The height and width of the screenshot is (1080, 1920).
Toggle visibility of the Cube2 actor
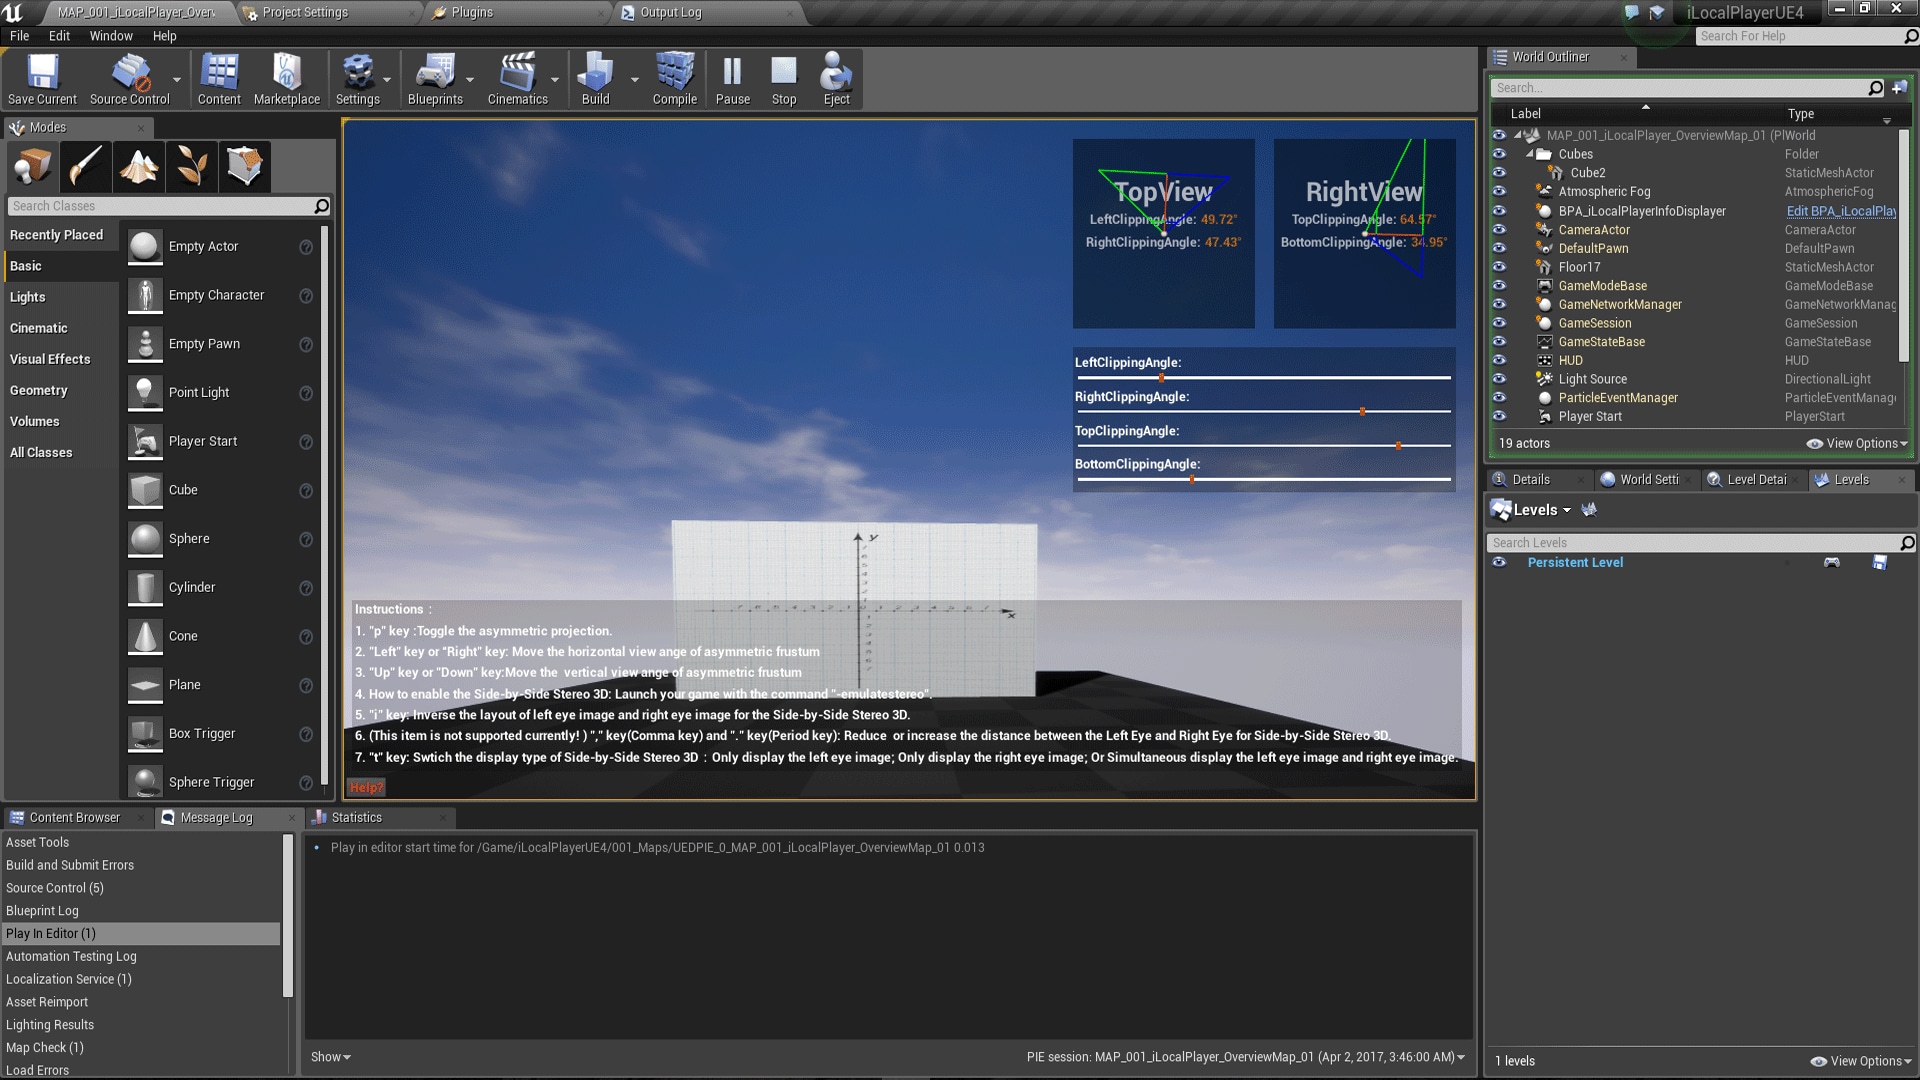point(1499,172)
